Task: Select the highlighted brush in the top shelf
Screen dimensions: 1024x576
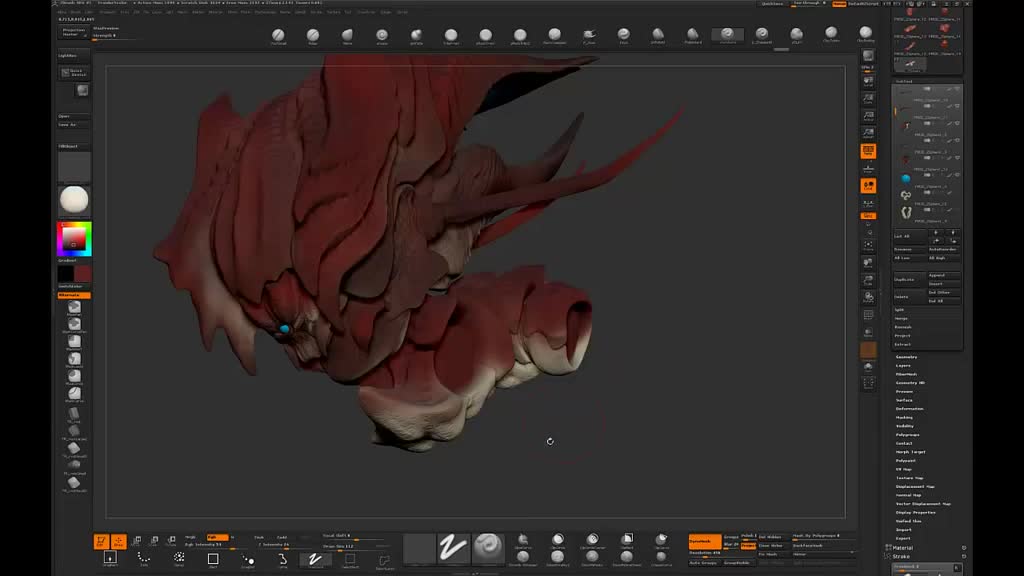Action: pos(728,35)
